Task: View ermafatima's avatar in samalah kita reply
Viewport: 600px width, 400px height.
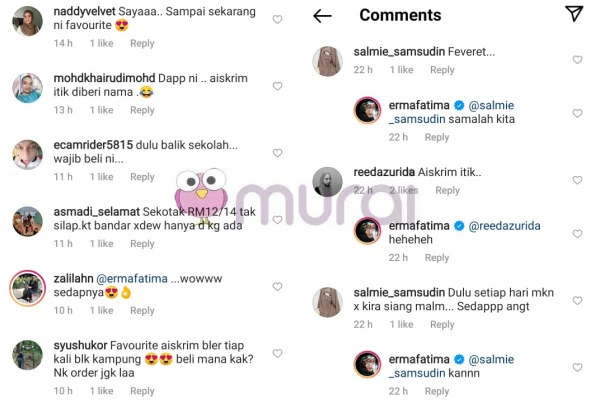Action: click(x=367, y=110)
